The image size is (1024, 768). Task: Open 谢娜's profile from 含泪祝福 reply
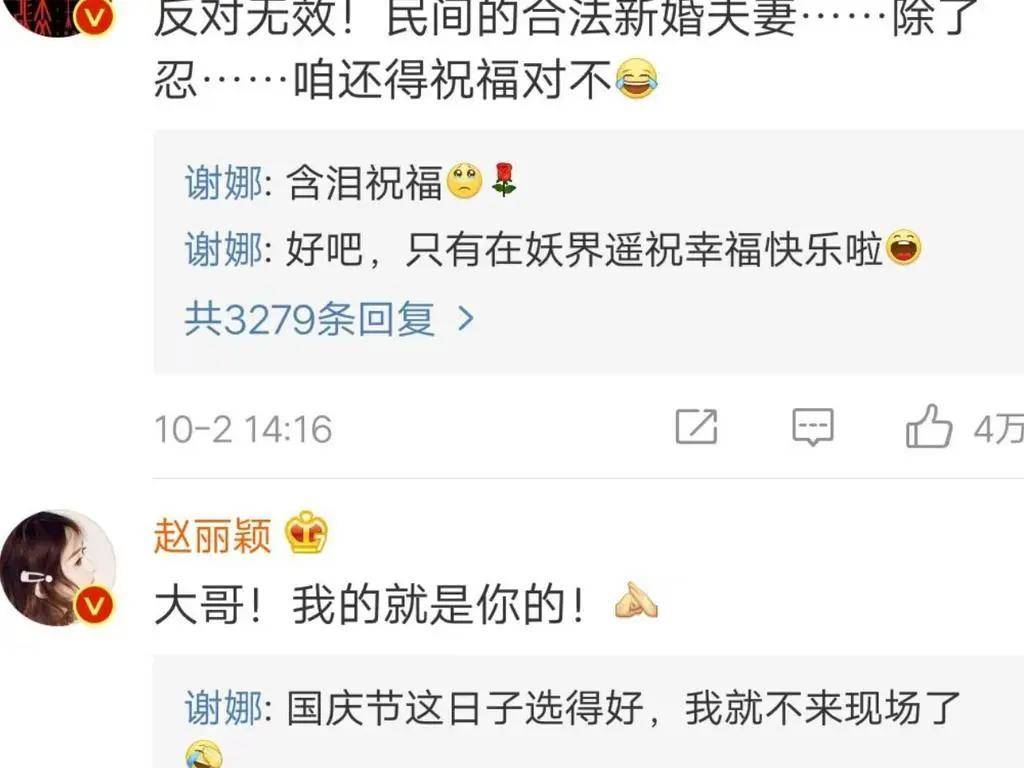[223, 182]
